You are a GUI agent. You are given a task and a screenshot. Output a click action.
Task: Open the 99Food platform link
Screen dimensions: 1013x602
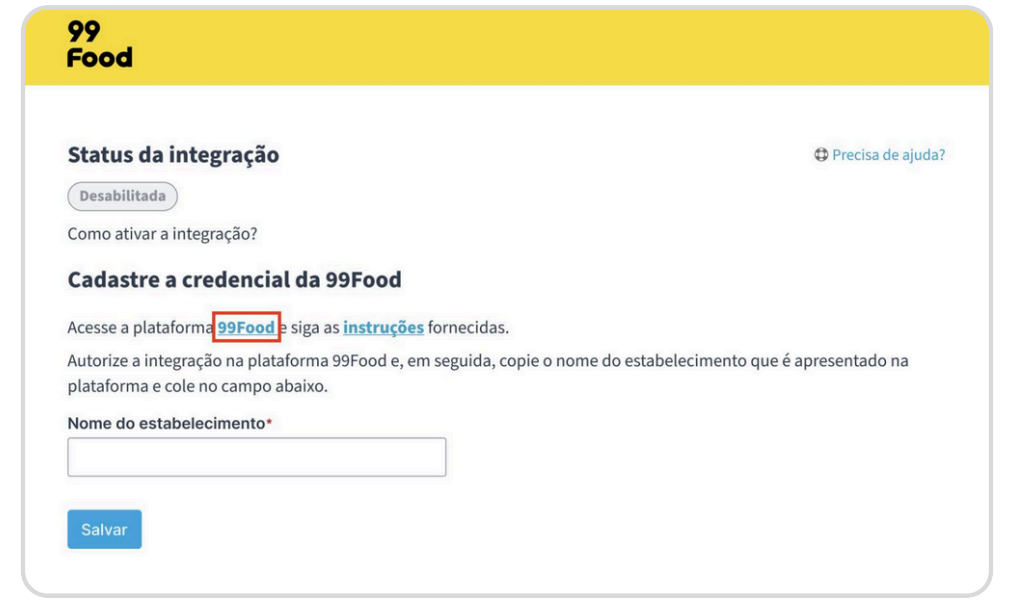tap(246, 328)
